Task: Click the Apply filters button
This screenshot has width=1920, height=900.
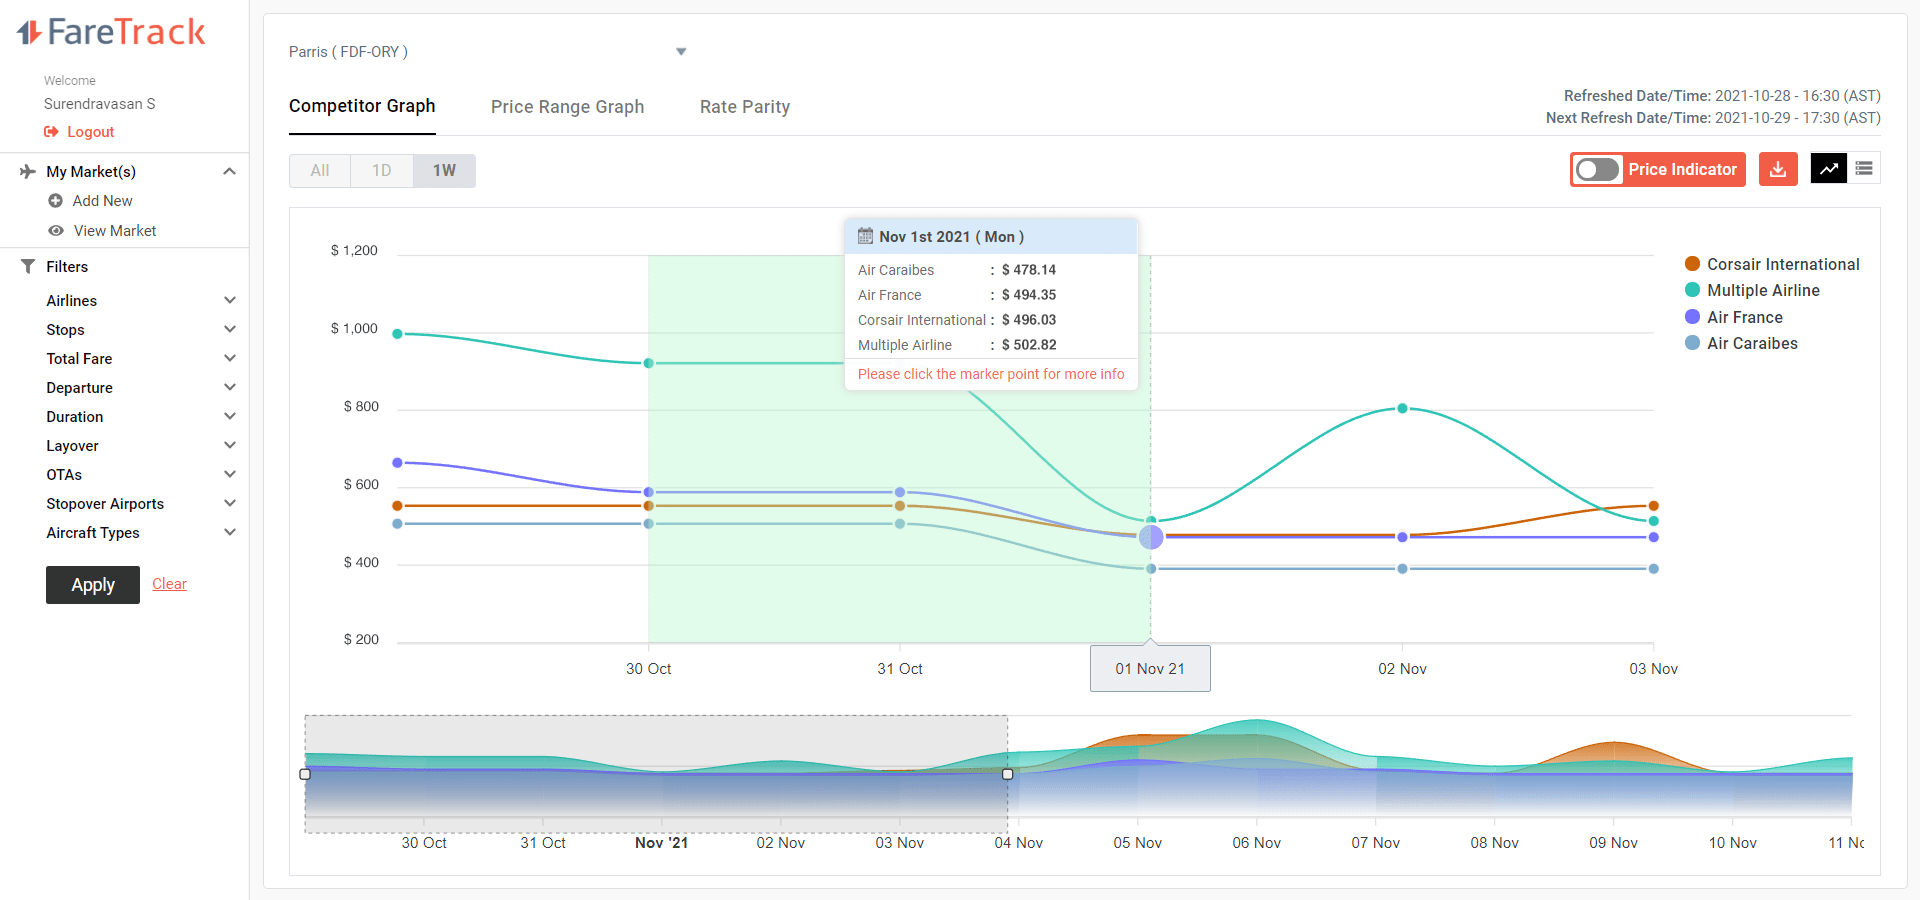Action: pyautogui.click(x=93, y=585)
